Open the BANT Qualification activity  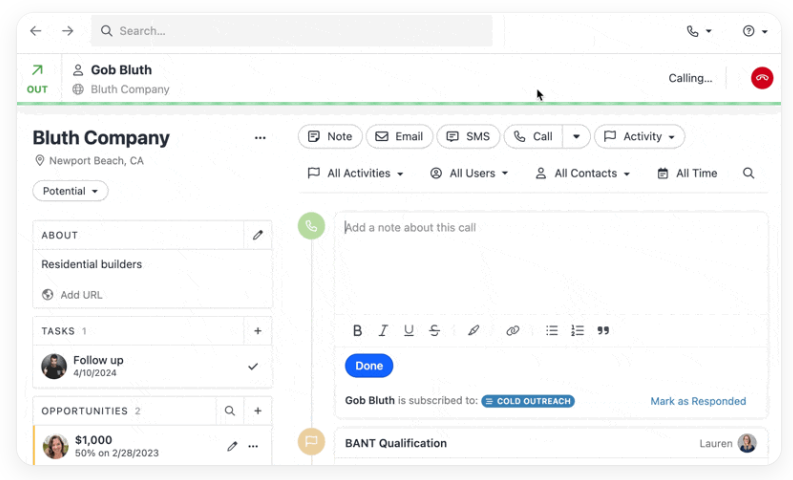point(396,443)
